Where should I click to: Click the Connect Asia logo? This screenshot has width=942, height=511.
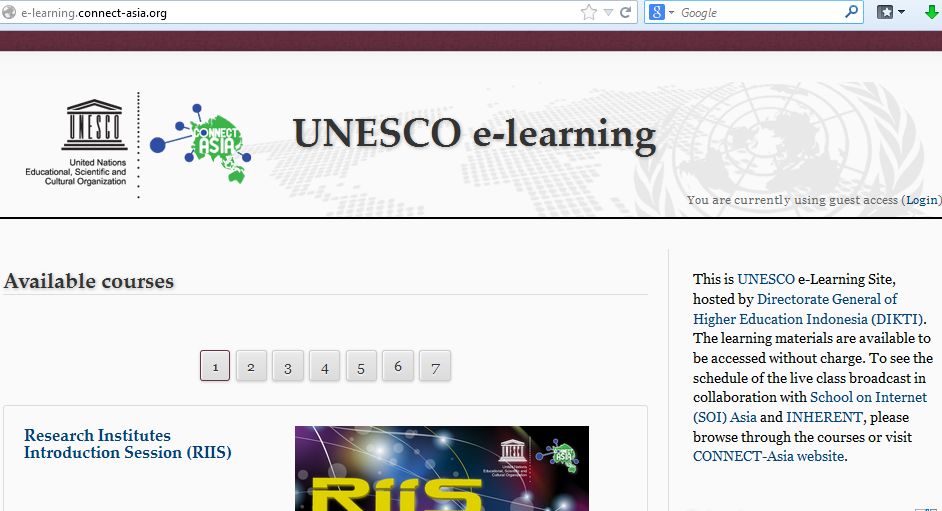coord(200,145)
